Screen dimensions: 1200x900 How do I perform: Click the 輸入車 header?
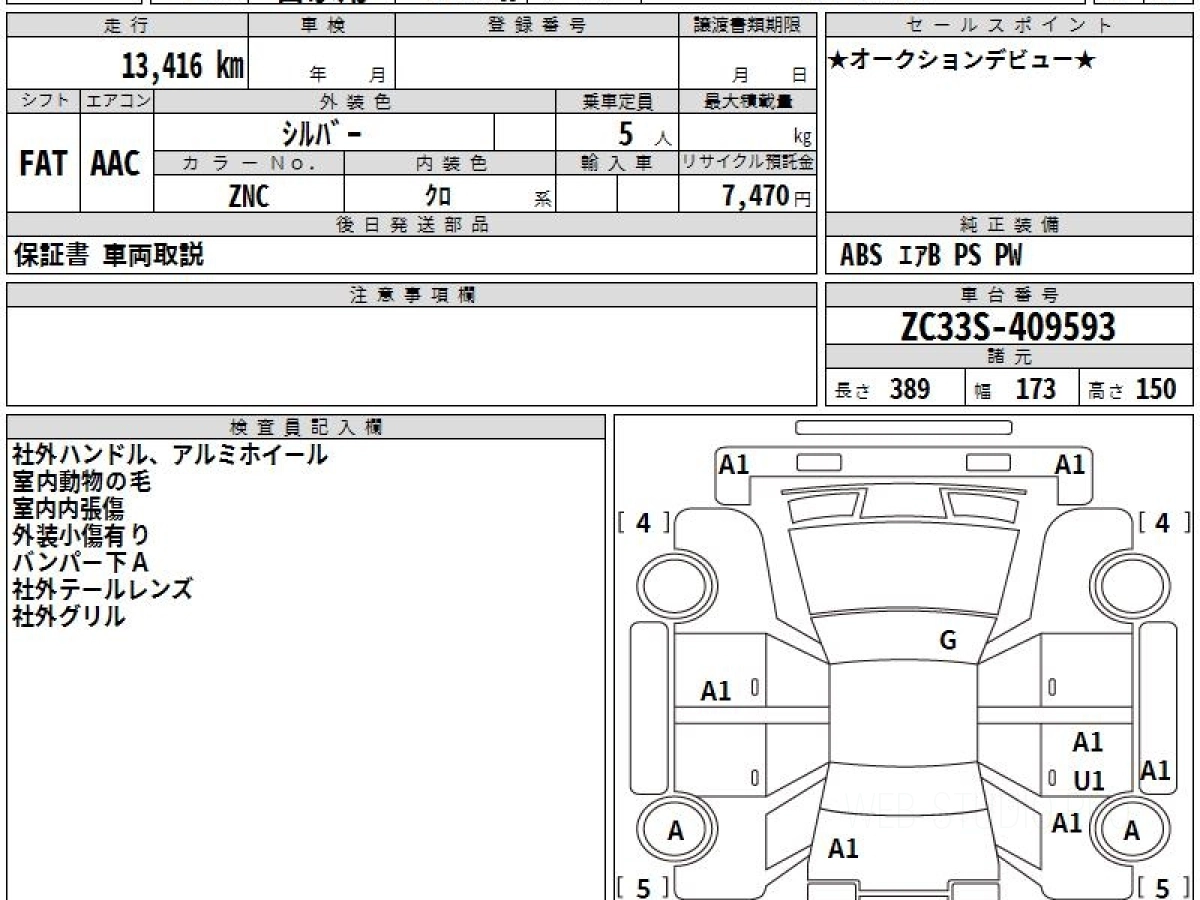point(617,163)
